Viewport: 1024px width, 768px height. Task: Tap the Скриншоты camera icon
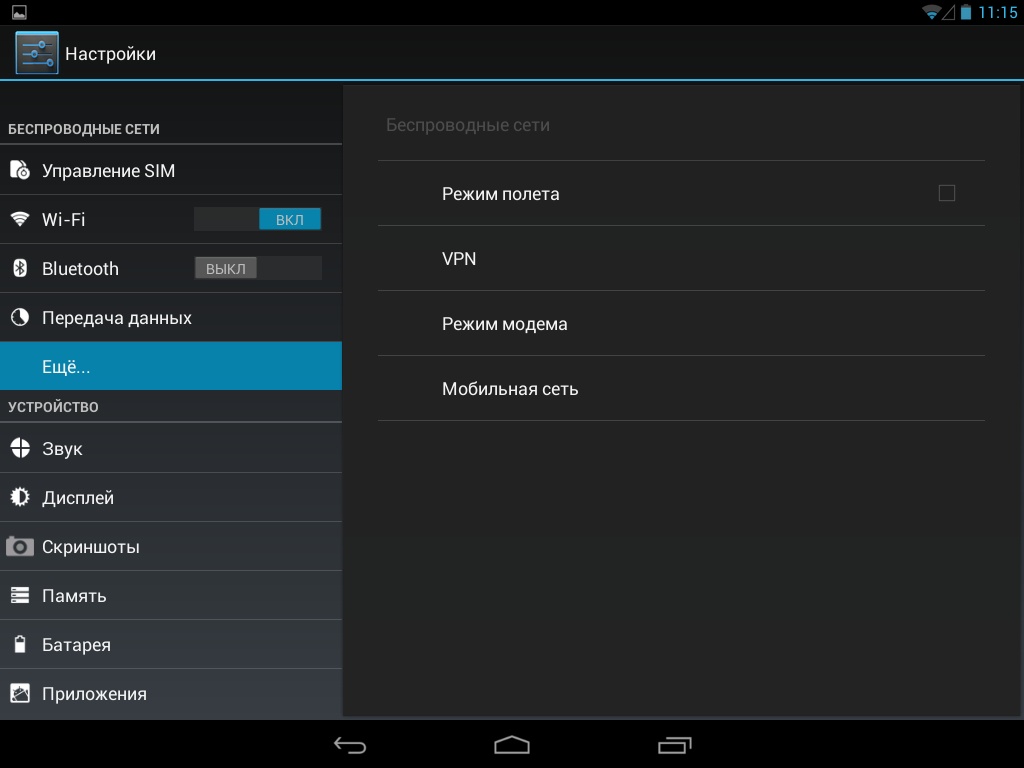(20, 547)
